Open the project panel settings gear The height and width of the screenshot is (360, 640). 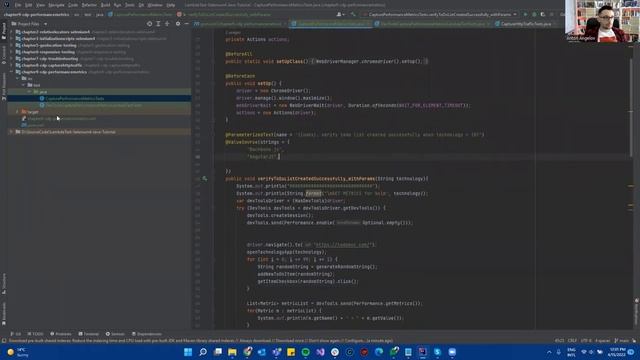tap(178, 24)
